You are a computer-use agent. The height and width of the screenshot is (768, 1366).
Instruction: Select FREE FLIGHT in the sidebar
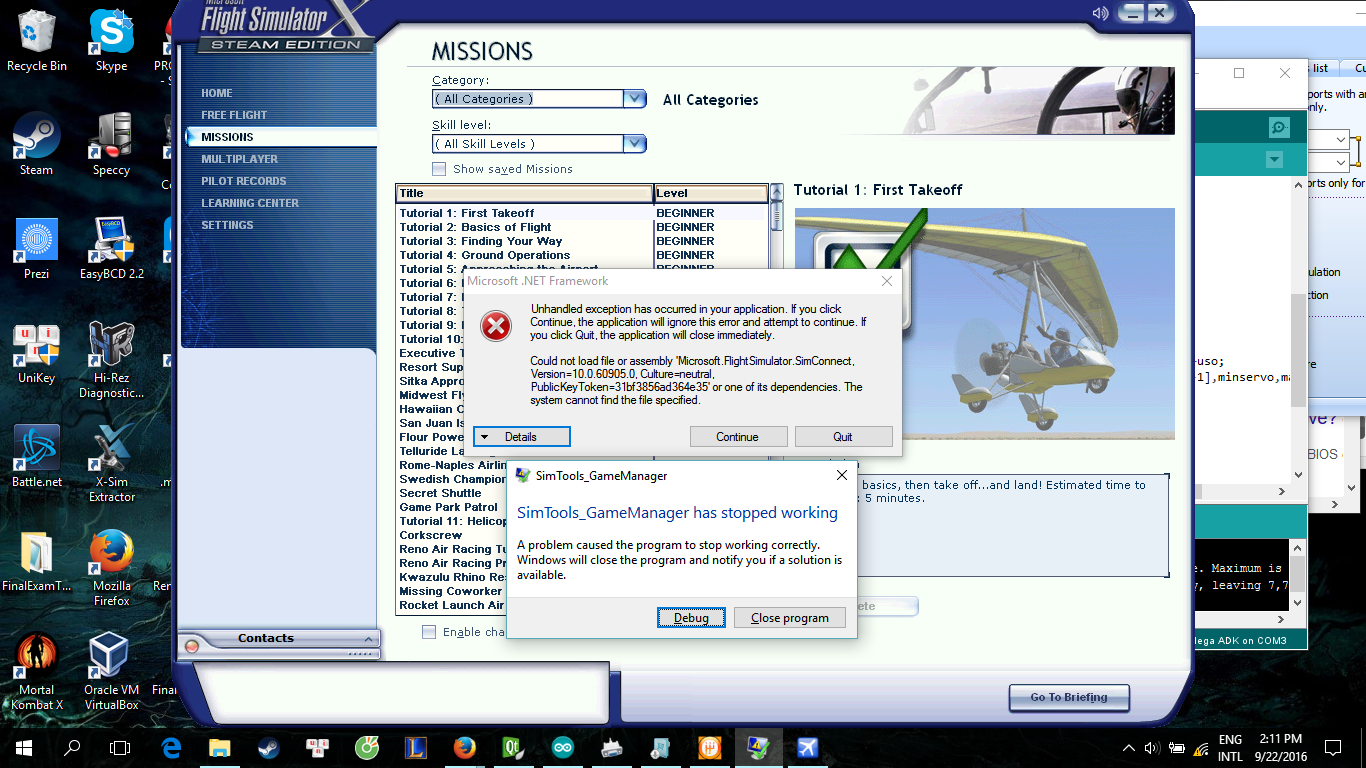tap(234, 115)
